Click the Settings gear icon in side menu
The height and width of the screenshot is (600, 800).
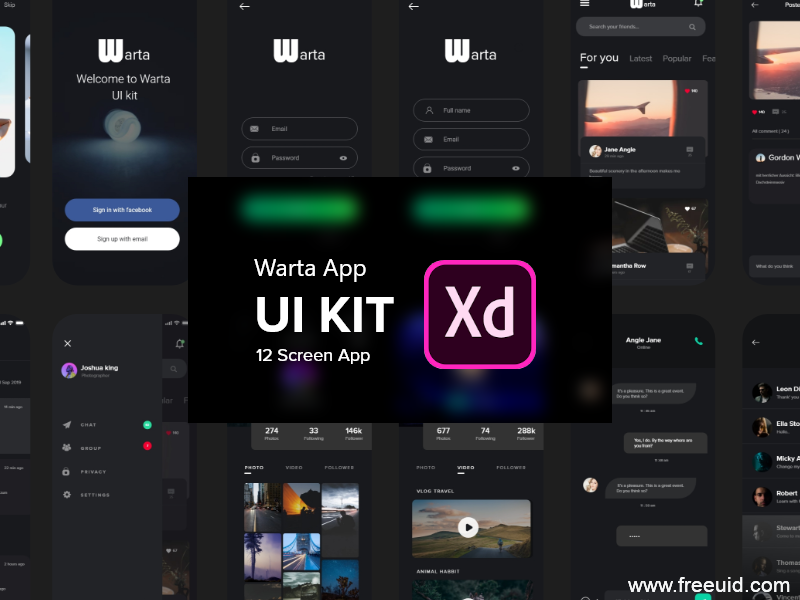(67, 494)
